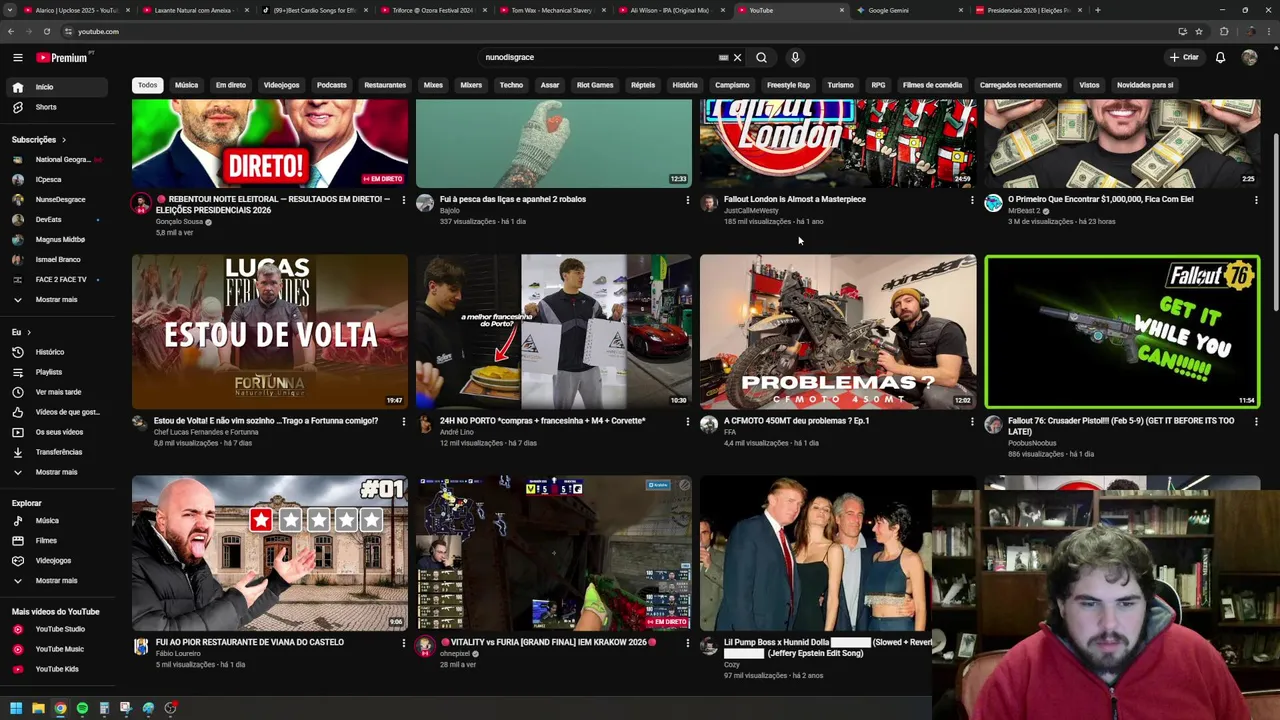Open YouTube Kids link
Screen dimensions: 1280x720
tap(57, 669)
